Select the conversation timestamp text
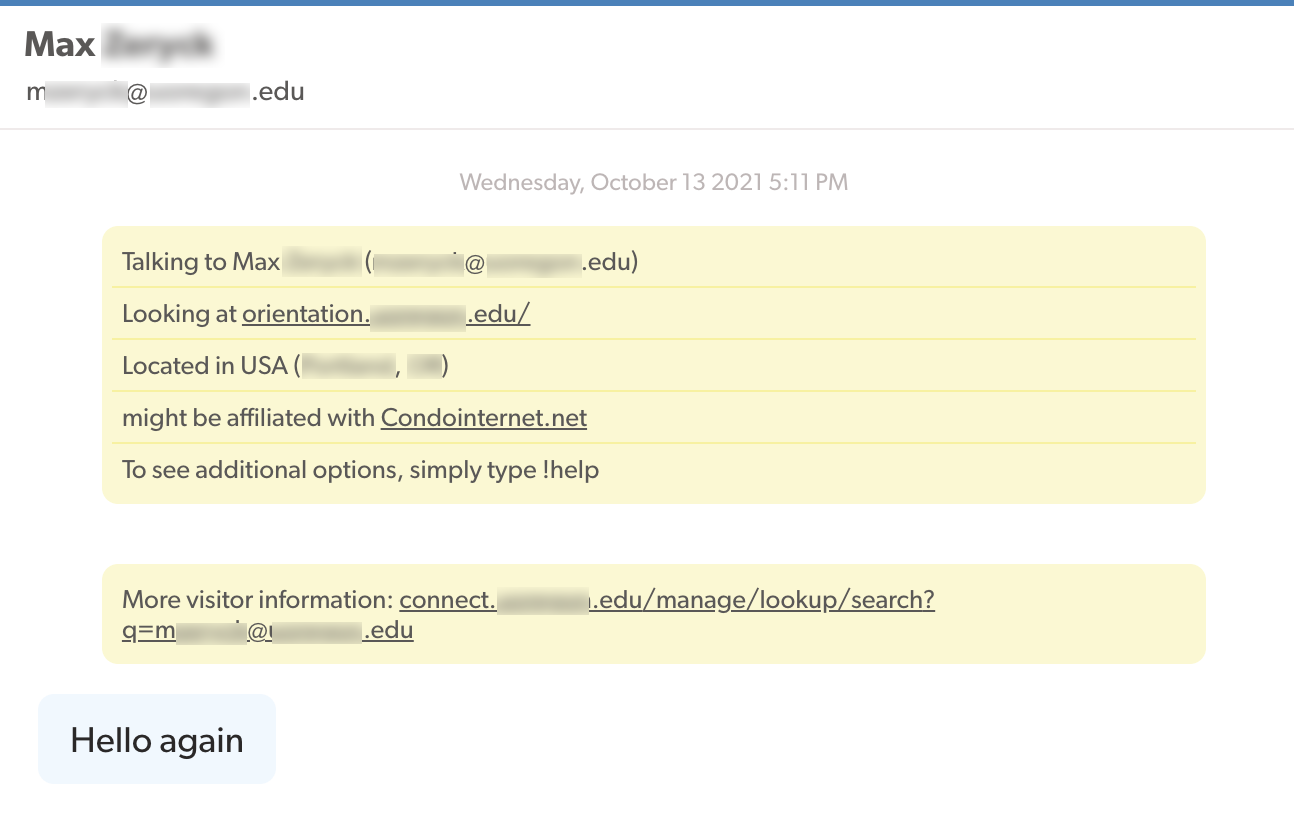The image size is (1294, 832). pyautogui.click(x=653, y=182)
